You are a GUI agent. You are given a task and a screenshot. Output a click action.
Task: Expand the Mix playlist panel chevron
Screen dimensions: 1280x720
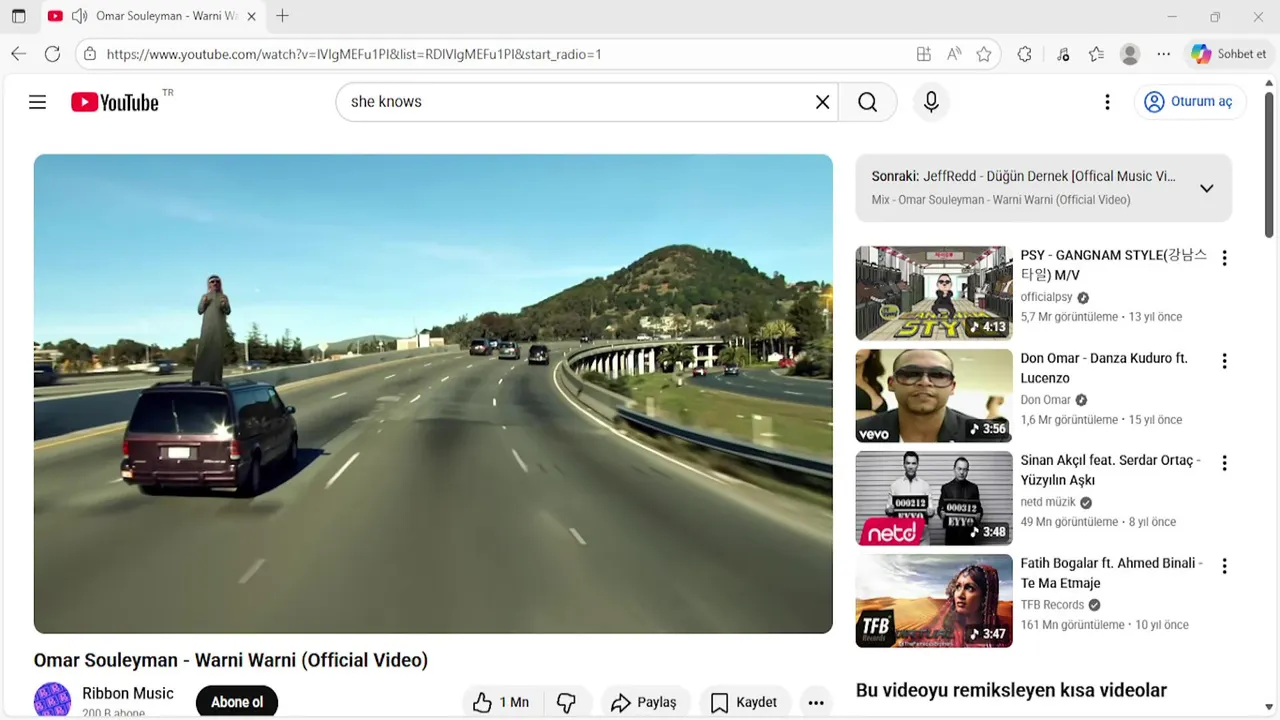1207,188
